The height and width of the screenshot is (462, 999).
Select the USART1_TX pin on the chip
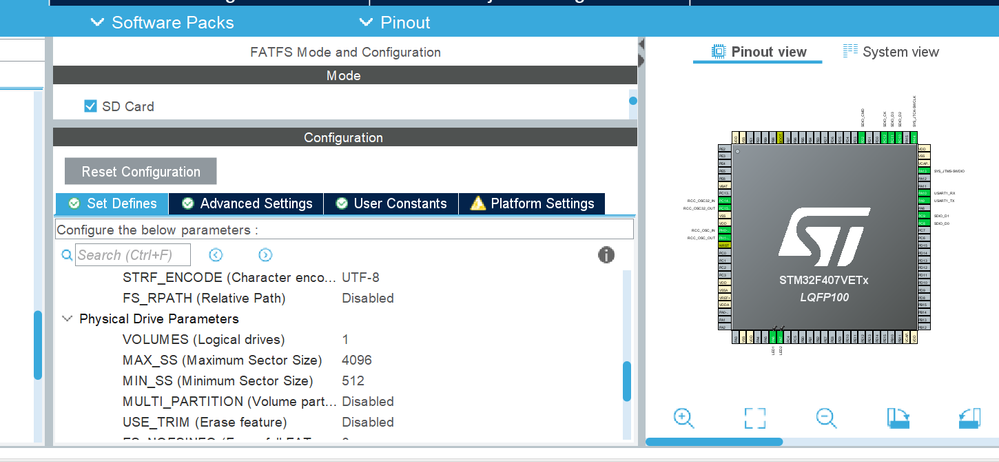coord(924,201)
